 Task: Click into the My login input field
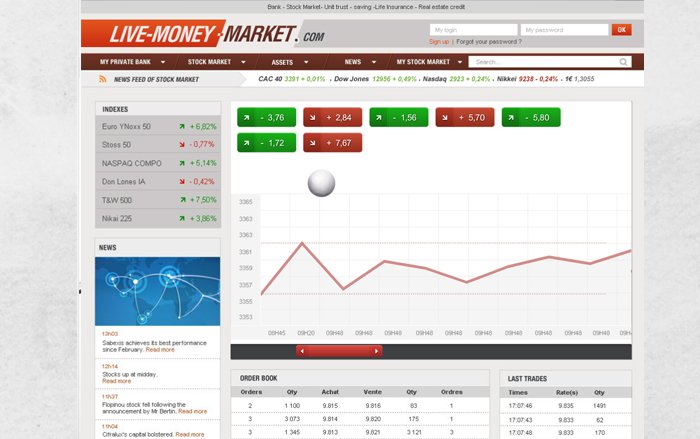point(472,30)
